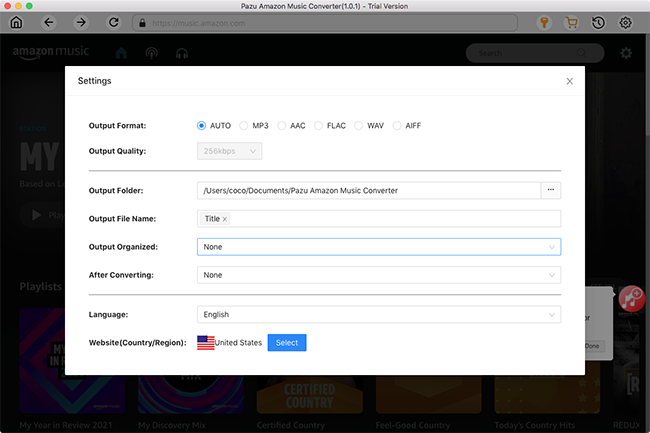The height and width of the screenshot is (433, 650).
Task: Click Select for website country/region
Action: 287,343
